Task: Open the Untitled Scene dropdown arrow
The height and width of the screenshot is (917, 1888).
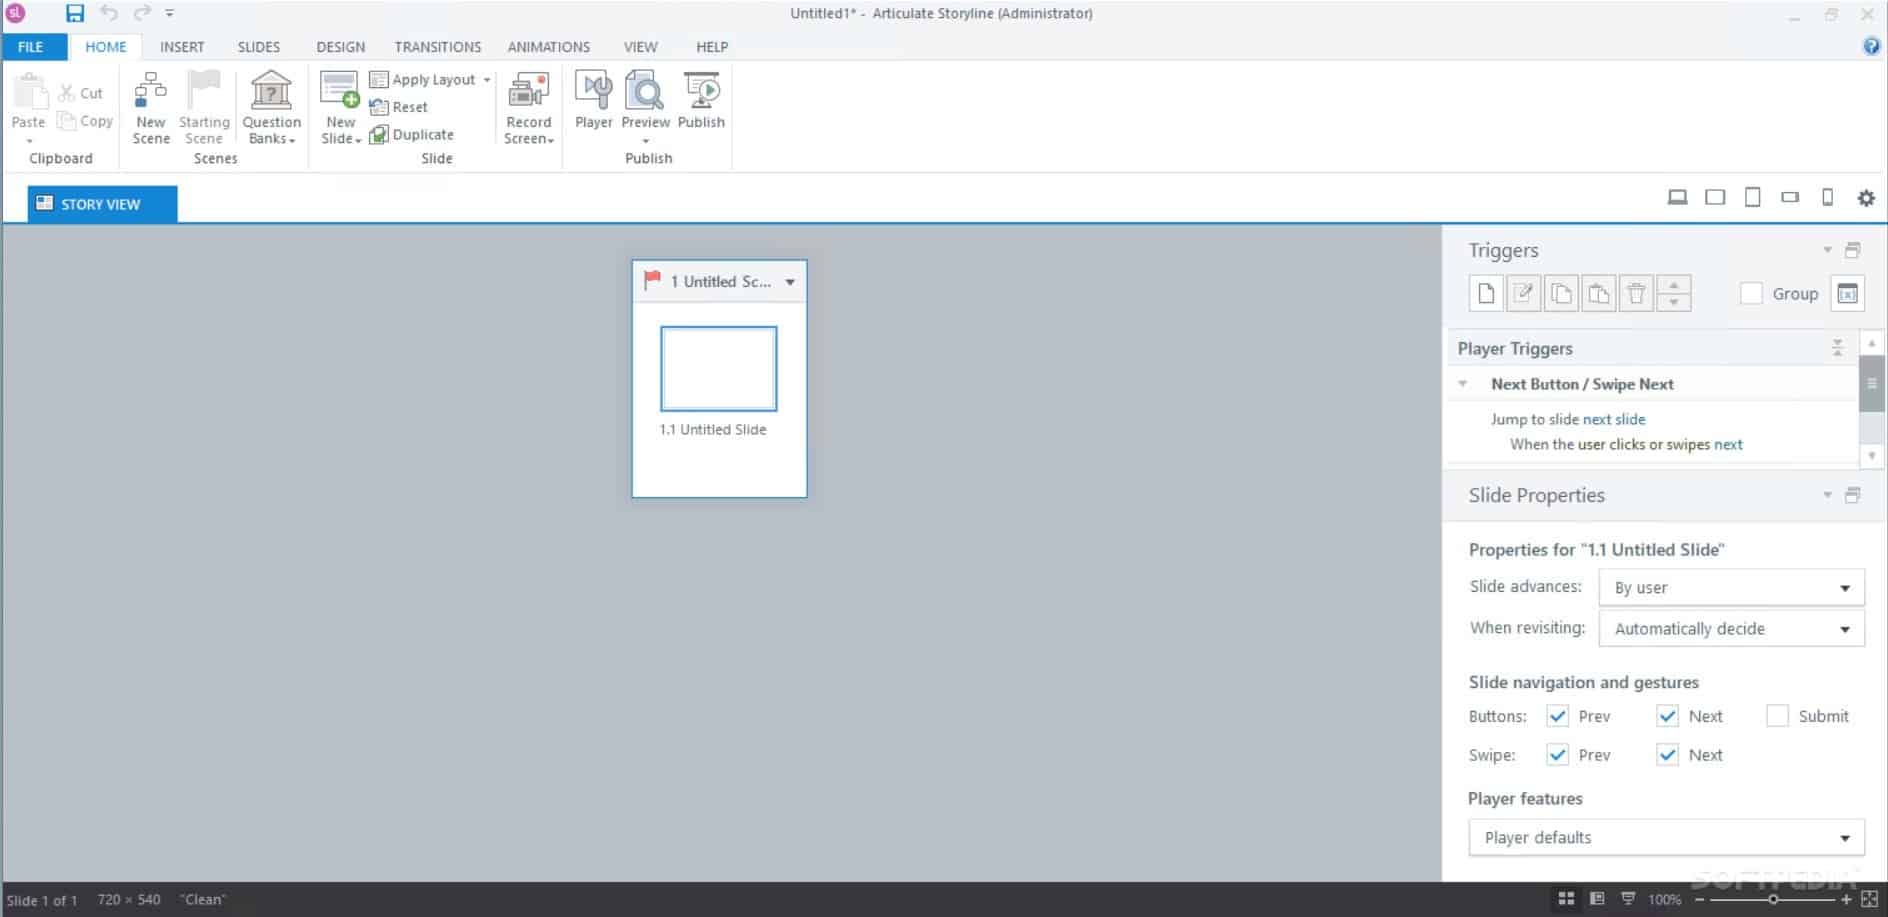Action: pos(790,281)
